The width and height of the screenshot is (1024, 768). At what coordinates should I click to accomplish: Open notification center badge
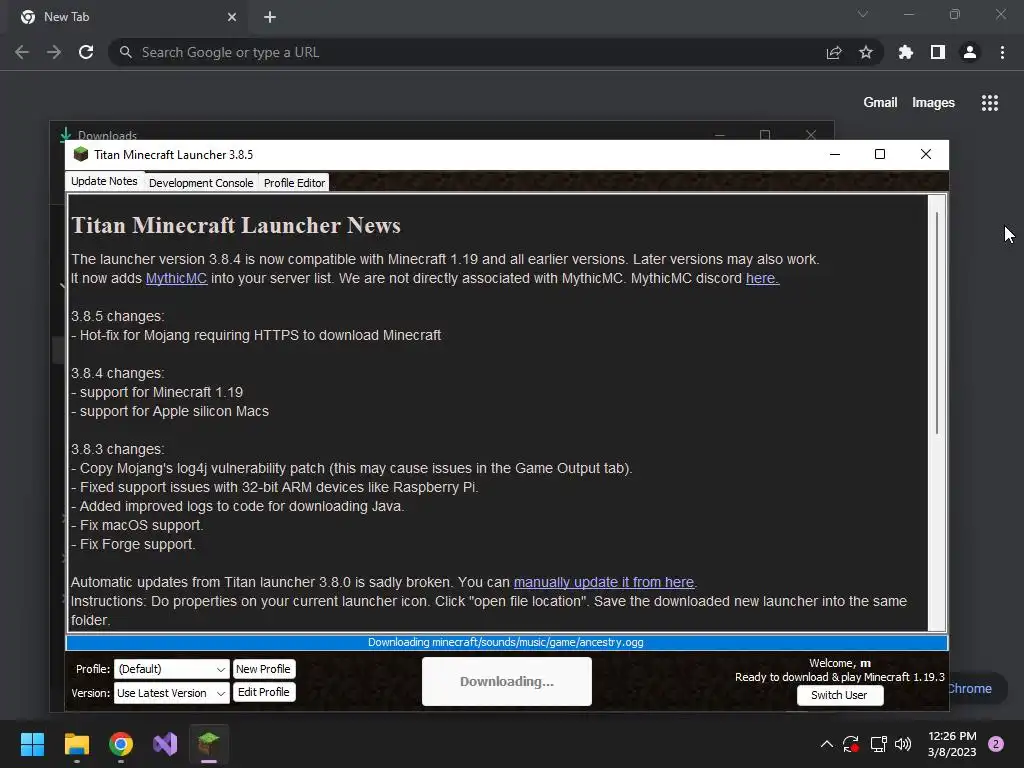[x=996, y=744]
